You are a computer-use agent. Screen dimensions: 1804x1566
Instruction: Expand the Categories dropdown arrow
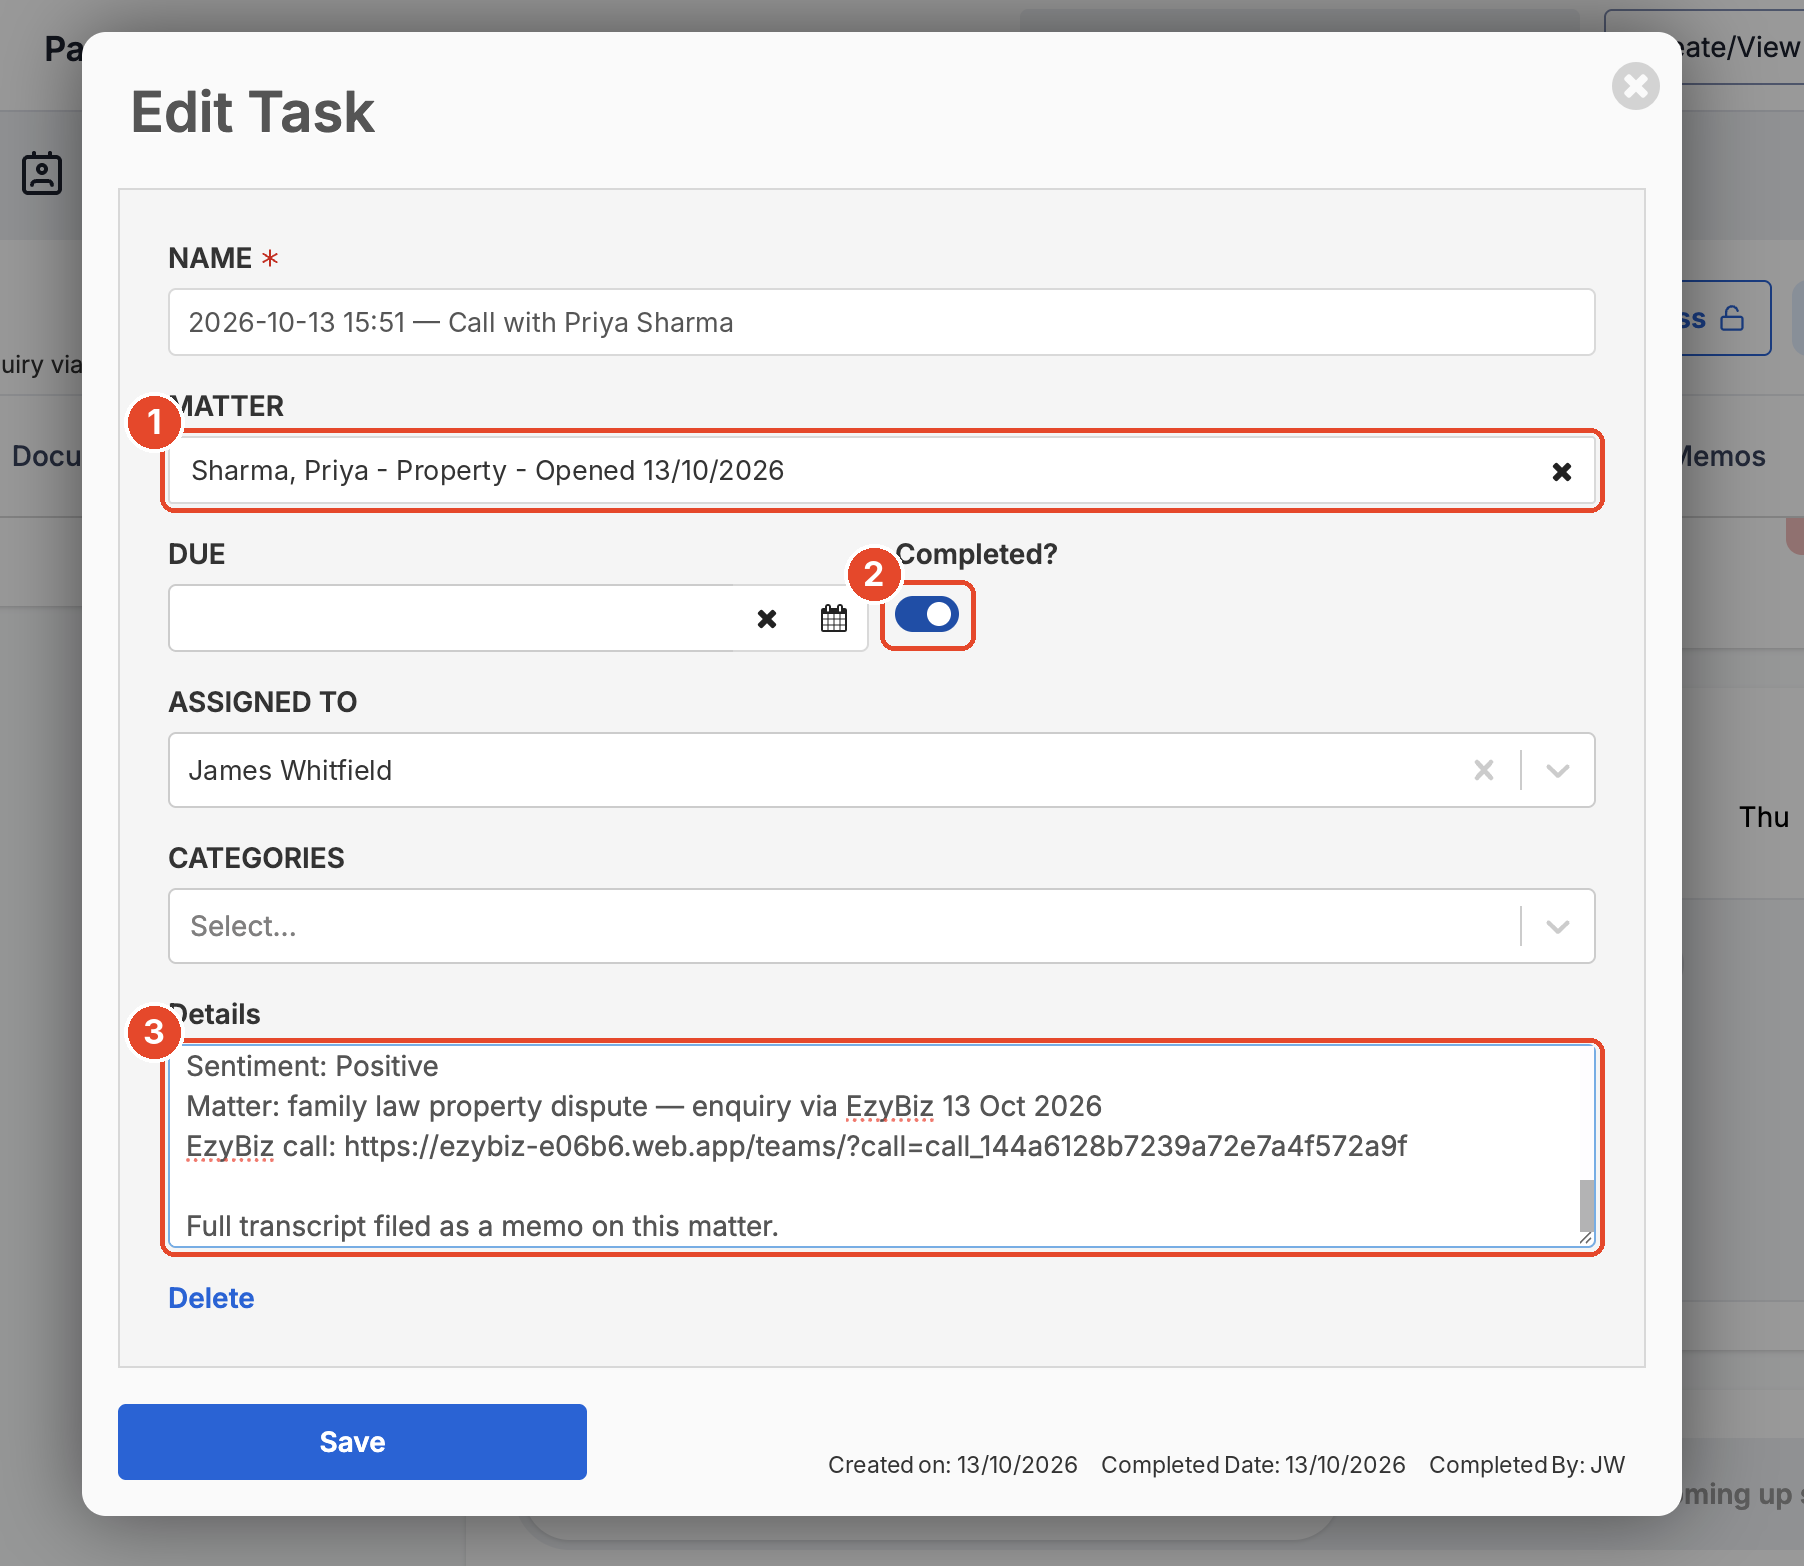click(1557, 926)
